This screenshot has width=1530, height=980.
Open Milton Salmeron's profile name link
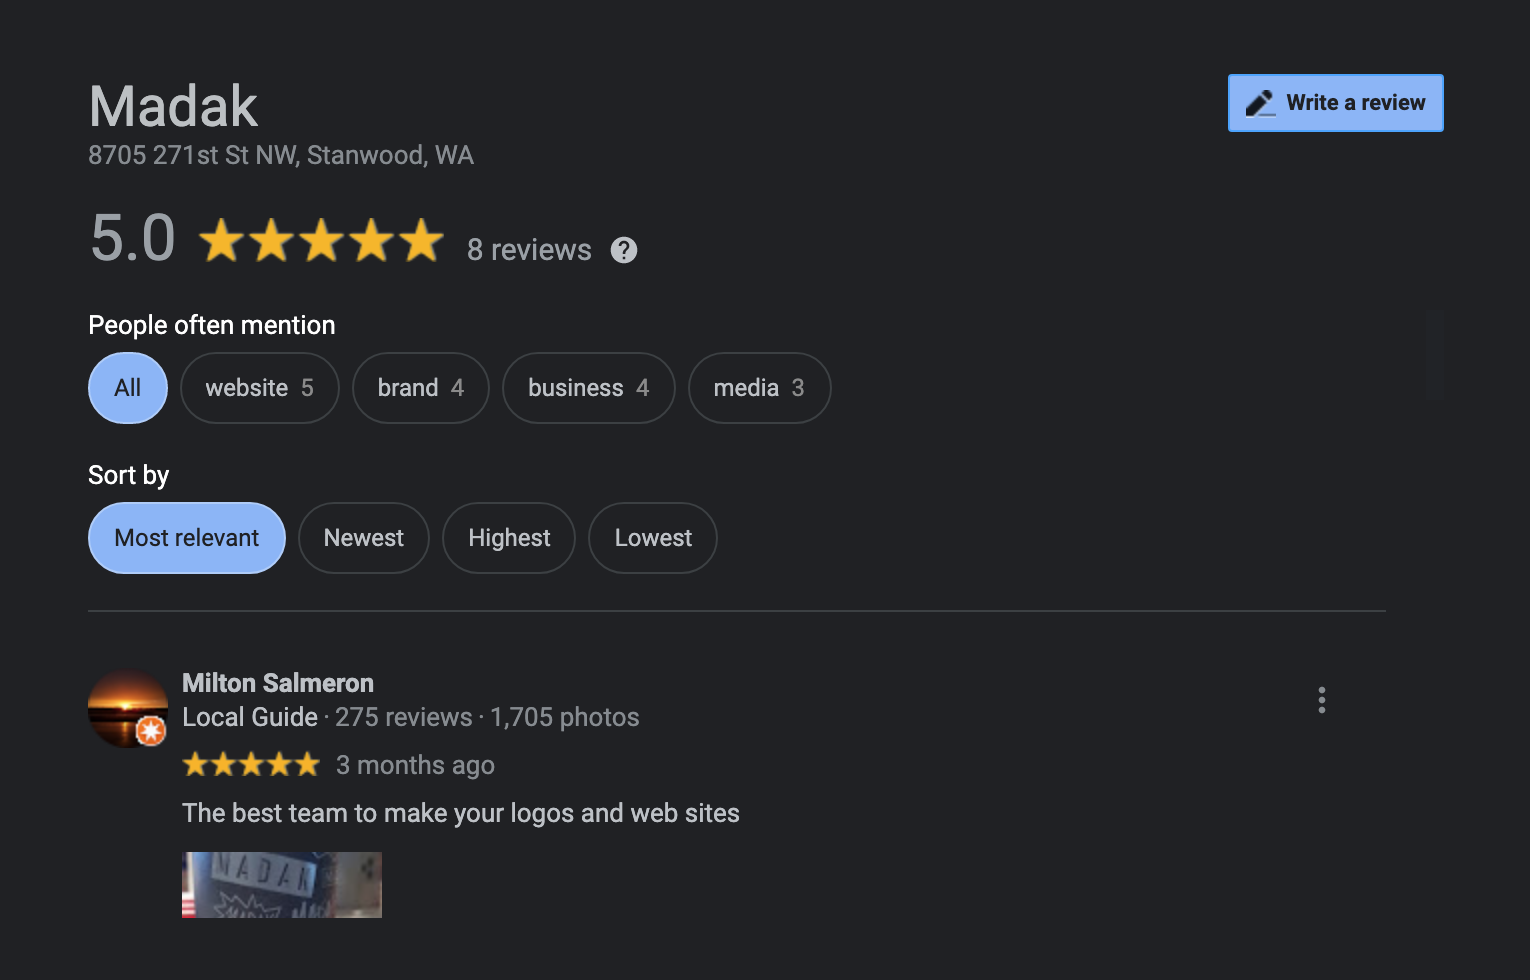point(278,683)
